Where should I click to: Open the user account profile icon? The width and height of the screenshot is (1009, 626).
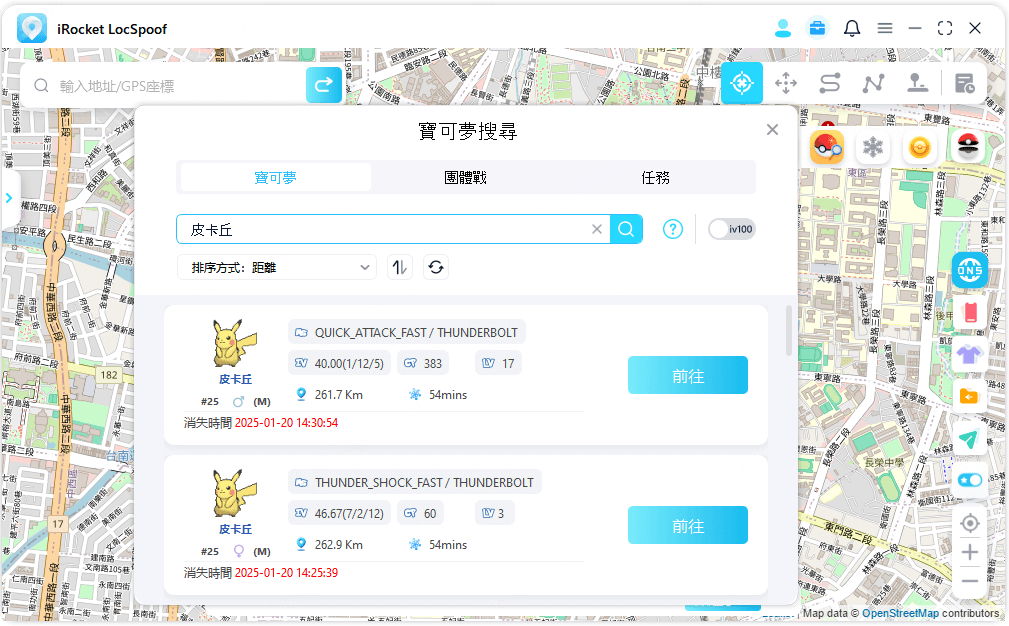[x=782, y=28]
